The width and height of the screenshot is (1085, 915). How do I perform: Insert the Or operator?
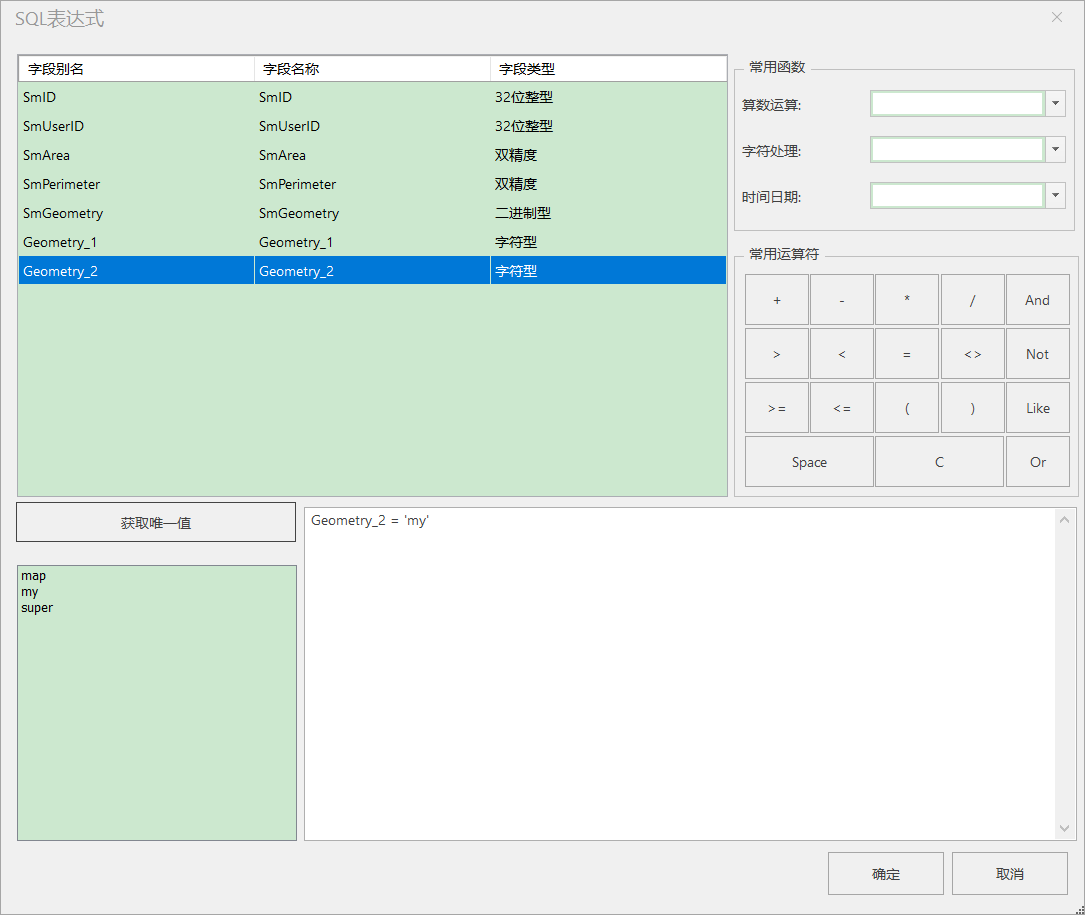tap(1037, 462)
